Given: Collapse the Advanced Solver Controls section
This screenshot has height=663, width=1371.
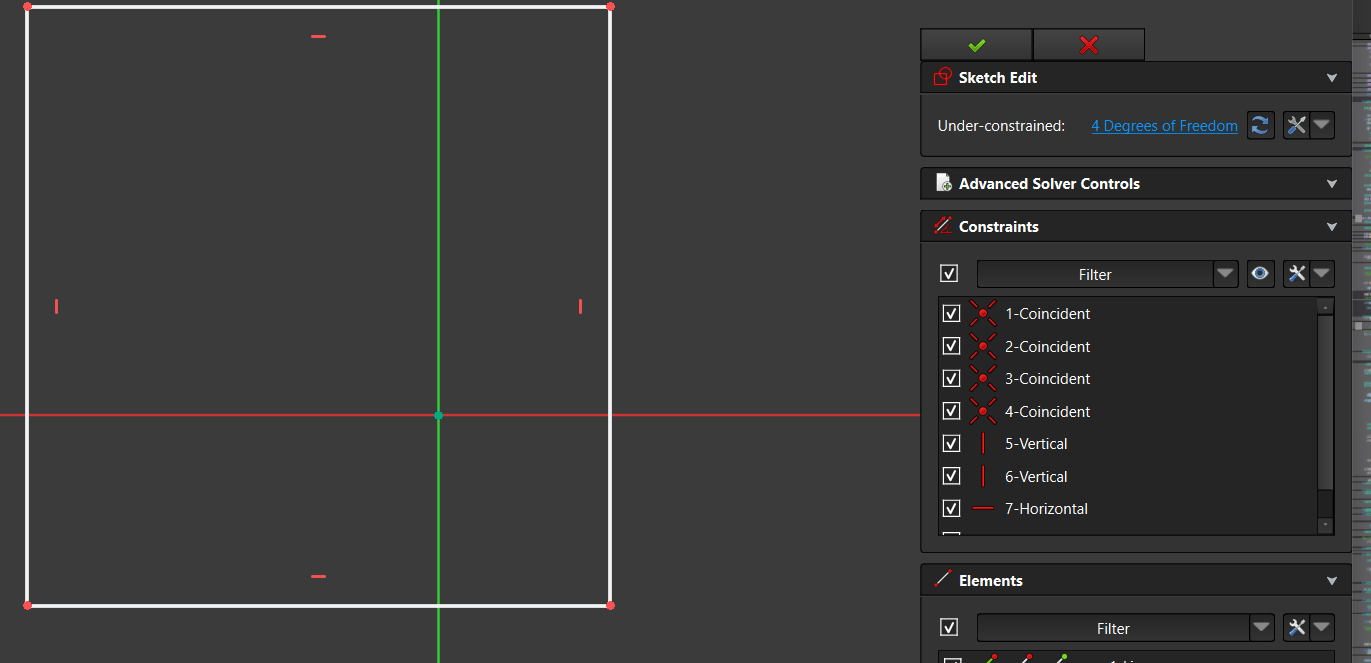Looking at the screenshot, I should (1331, 184).
